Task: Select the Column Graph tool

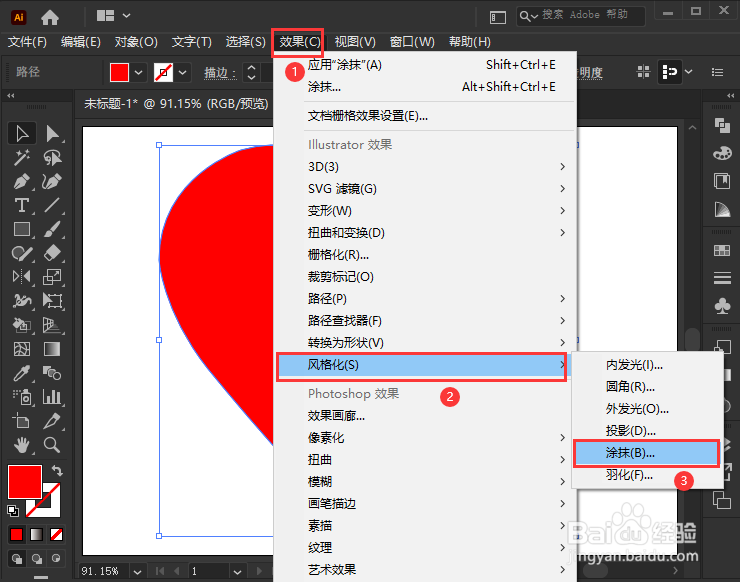Action: [52, 397]
